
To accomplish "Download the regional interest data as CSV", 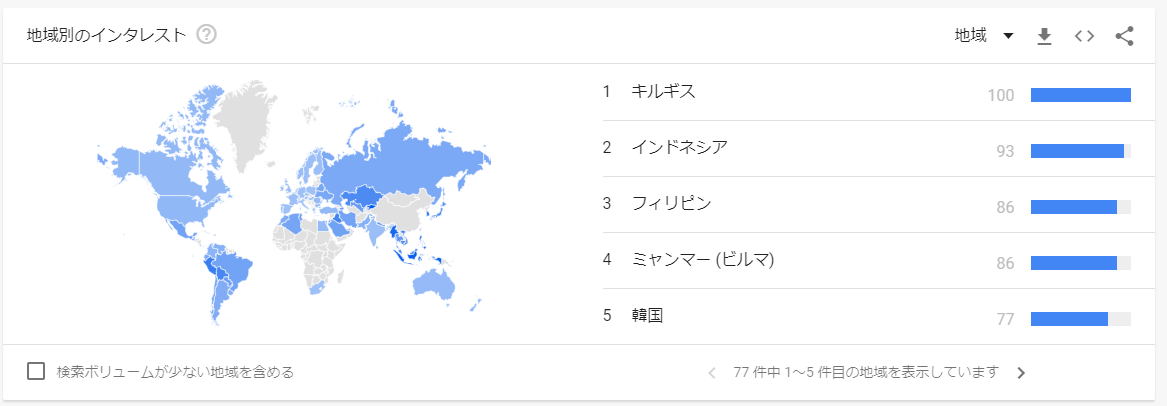I will [x=1044, y=36].
